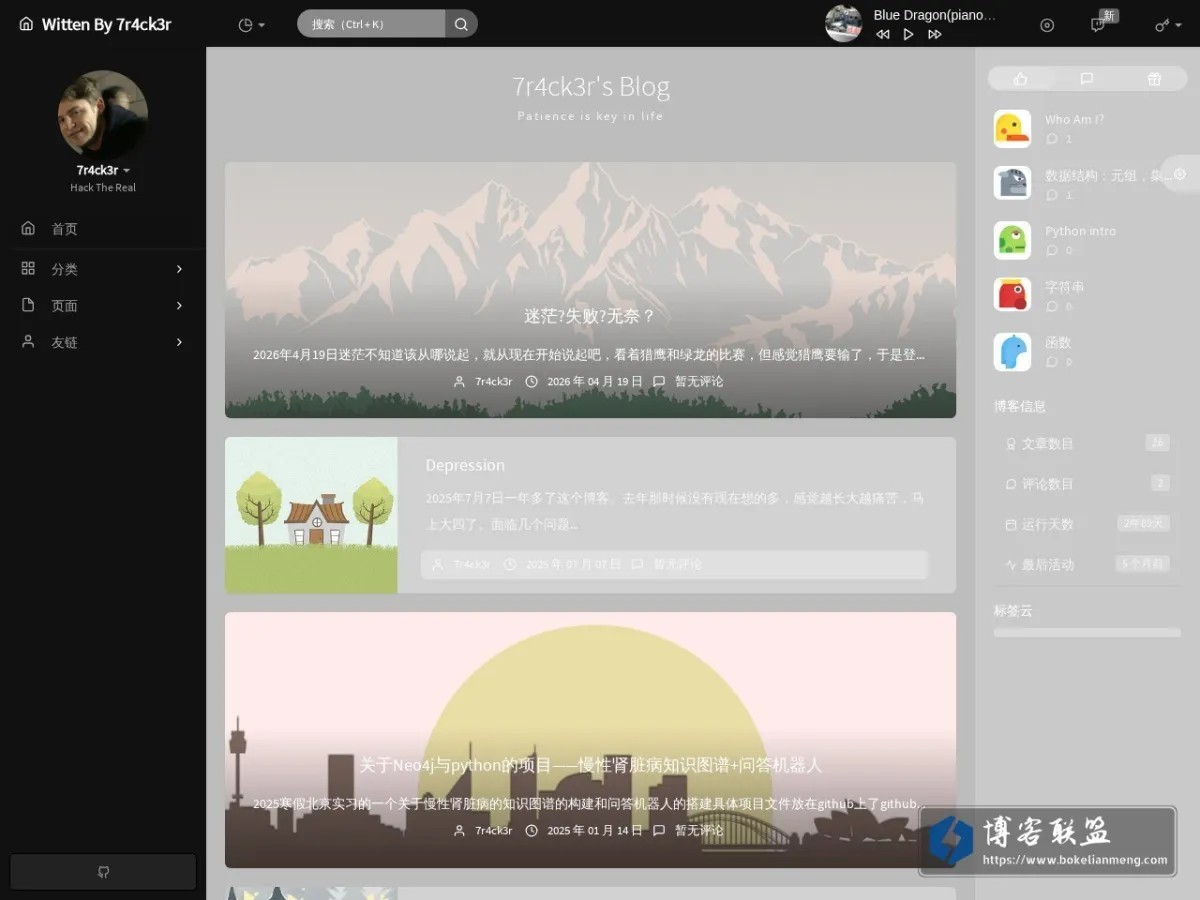This screenshot has width=1200, height=900.
Task: Click the circular target icon in the top bar
Action: (x=1047, y=25)
